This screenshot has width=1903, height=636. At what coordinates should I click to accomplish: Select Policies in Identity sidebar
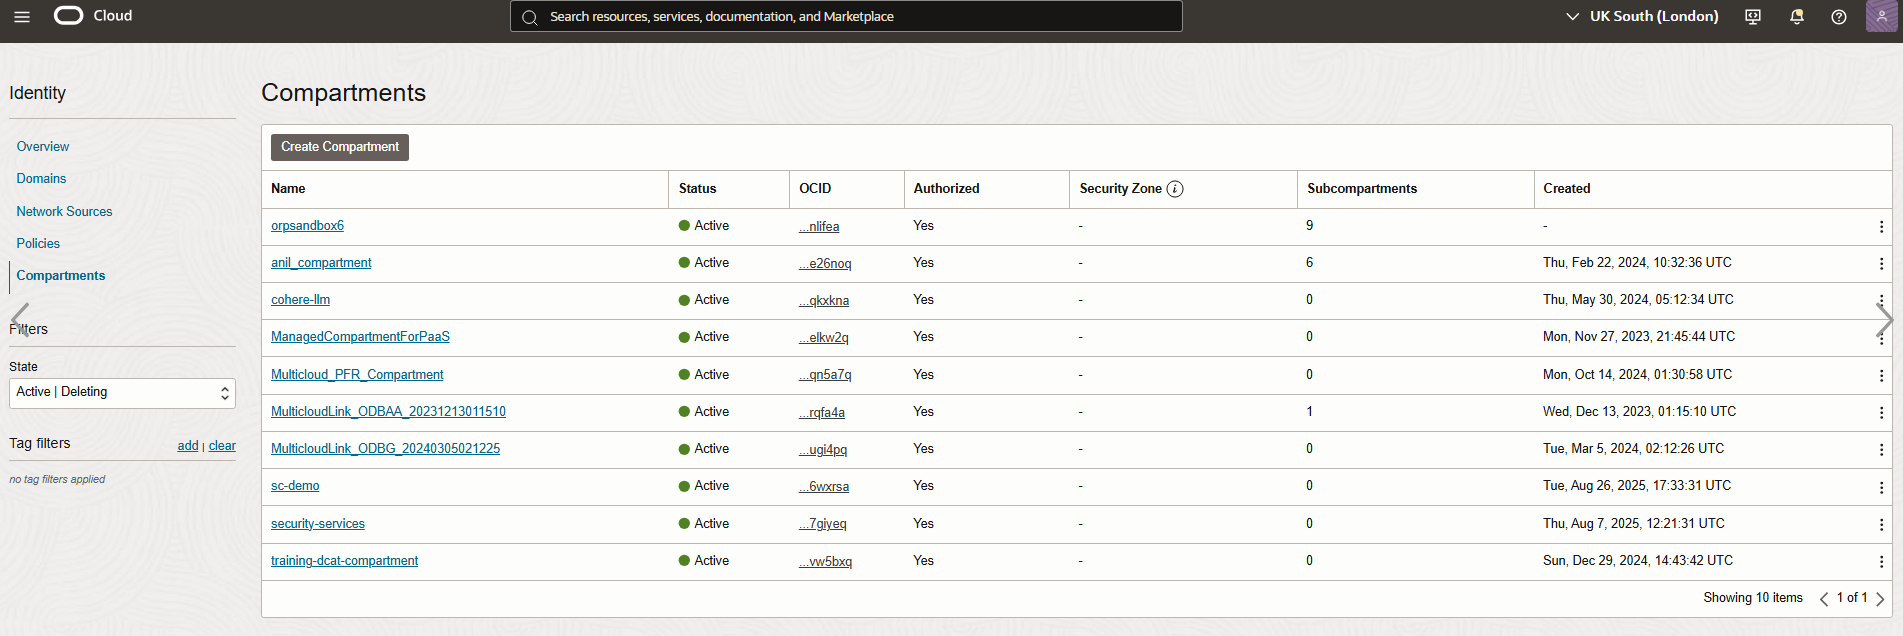tap(38, 243)
